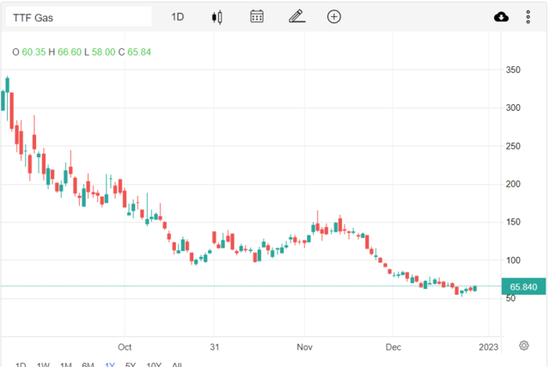Viewport: 550px width, 367px height.
Task: Choose the 1M time range
Action: pos(66,365)
